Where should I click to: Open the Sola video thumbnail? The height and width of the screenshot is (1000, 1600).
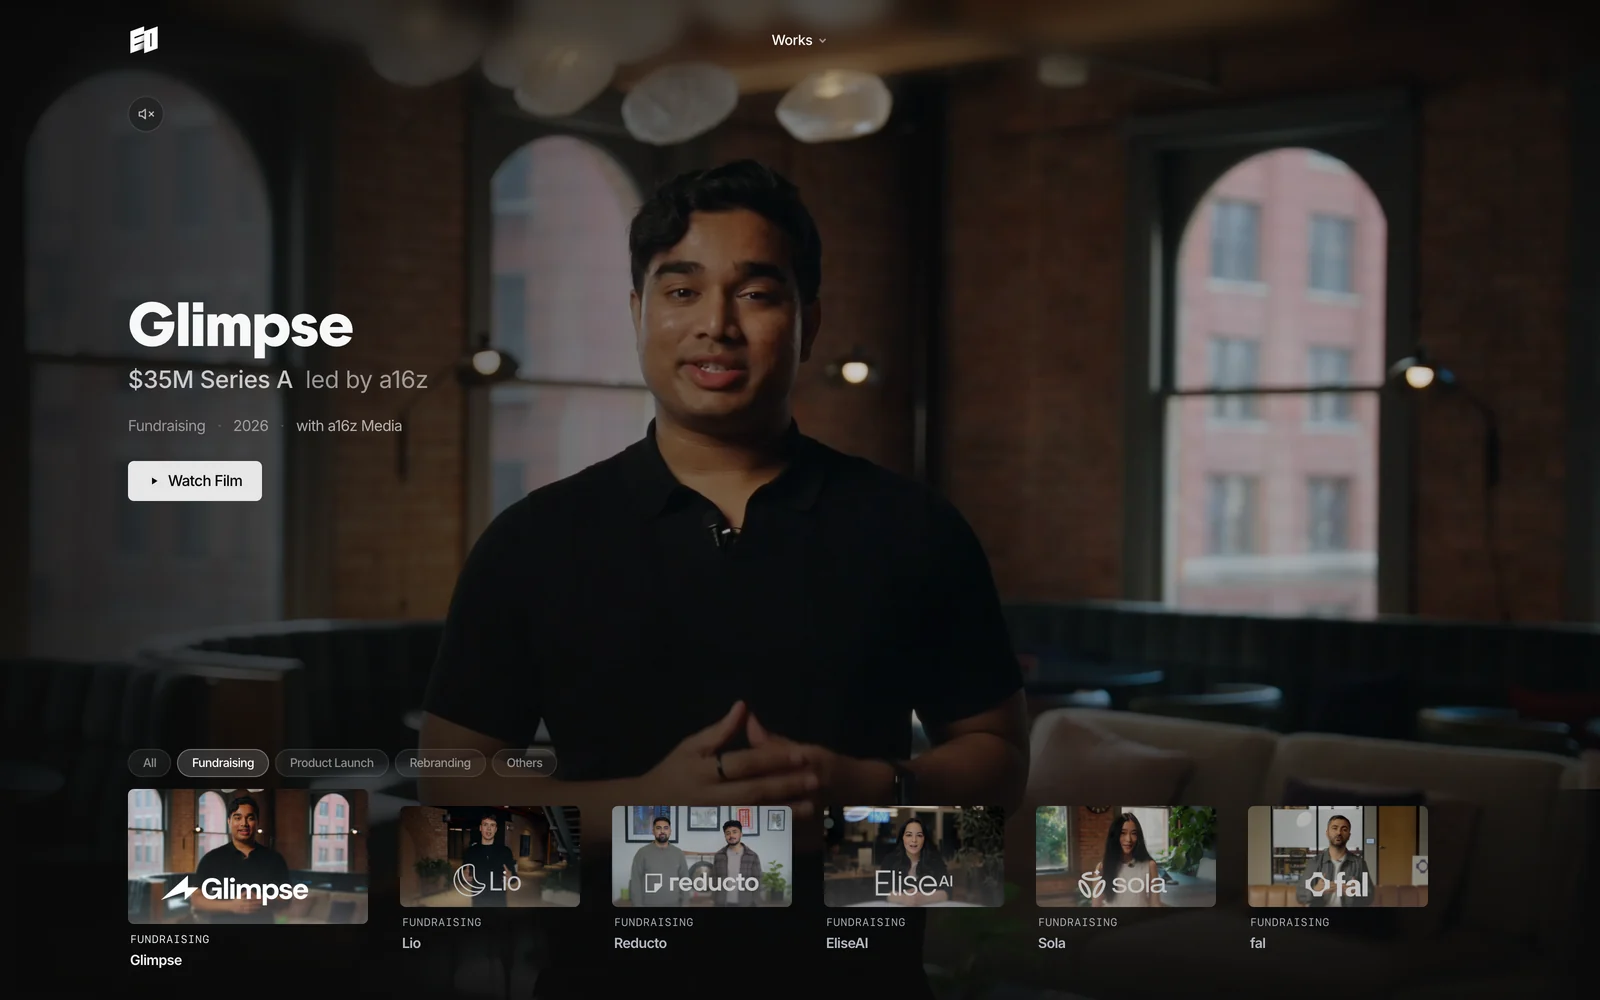pyautogui.click(x=1126, y=856)
